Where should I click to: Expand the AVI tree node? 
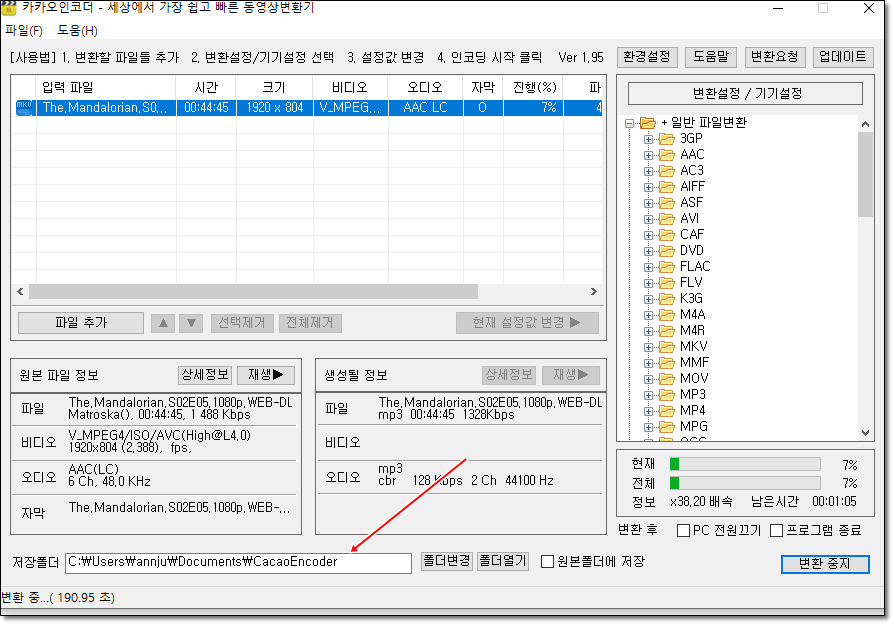coord(648,219)
